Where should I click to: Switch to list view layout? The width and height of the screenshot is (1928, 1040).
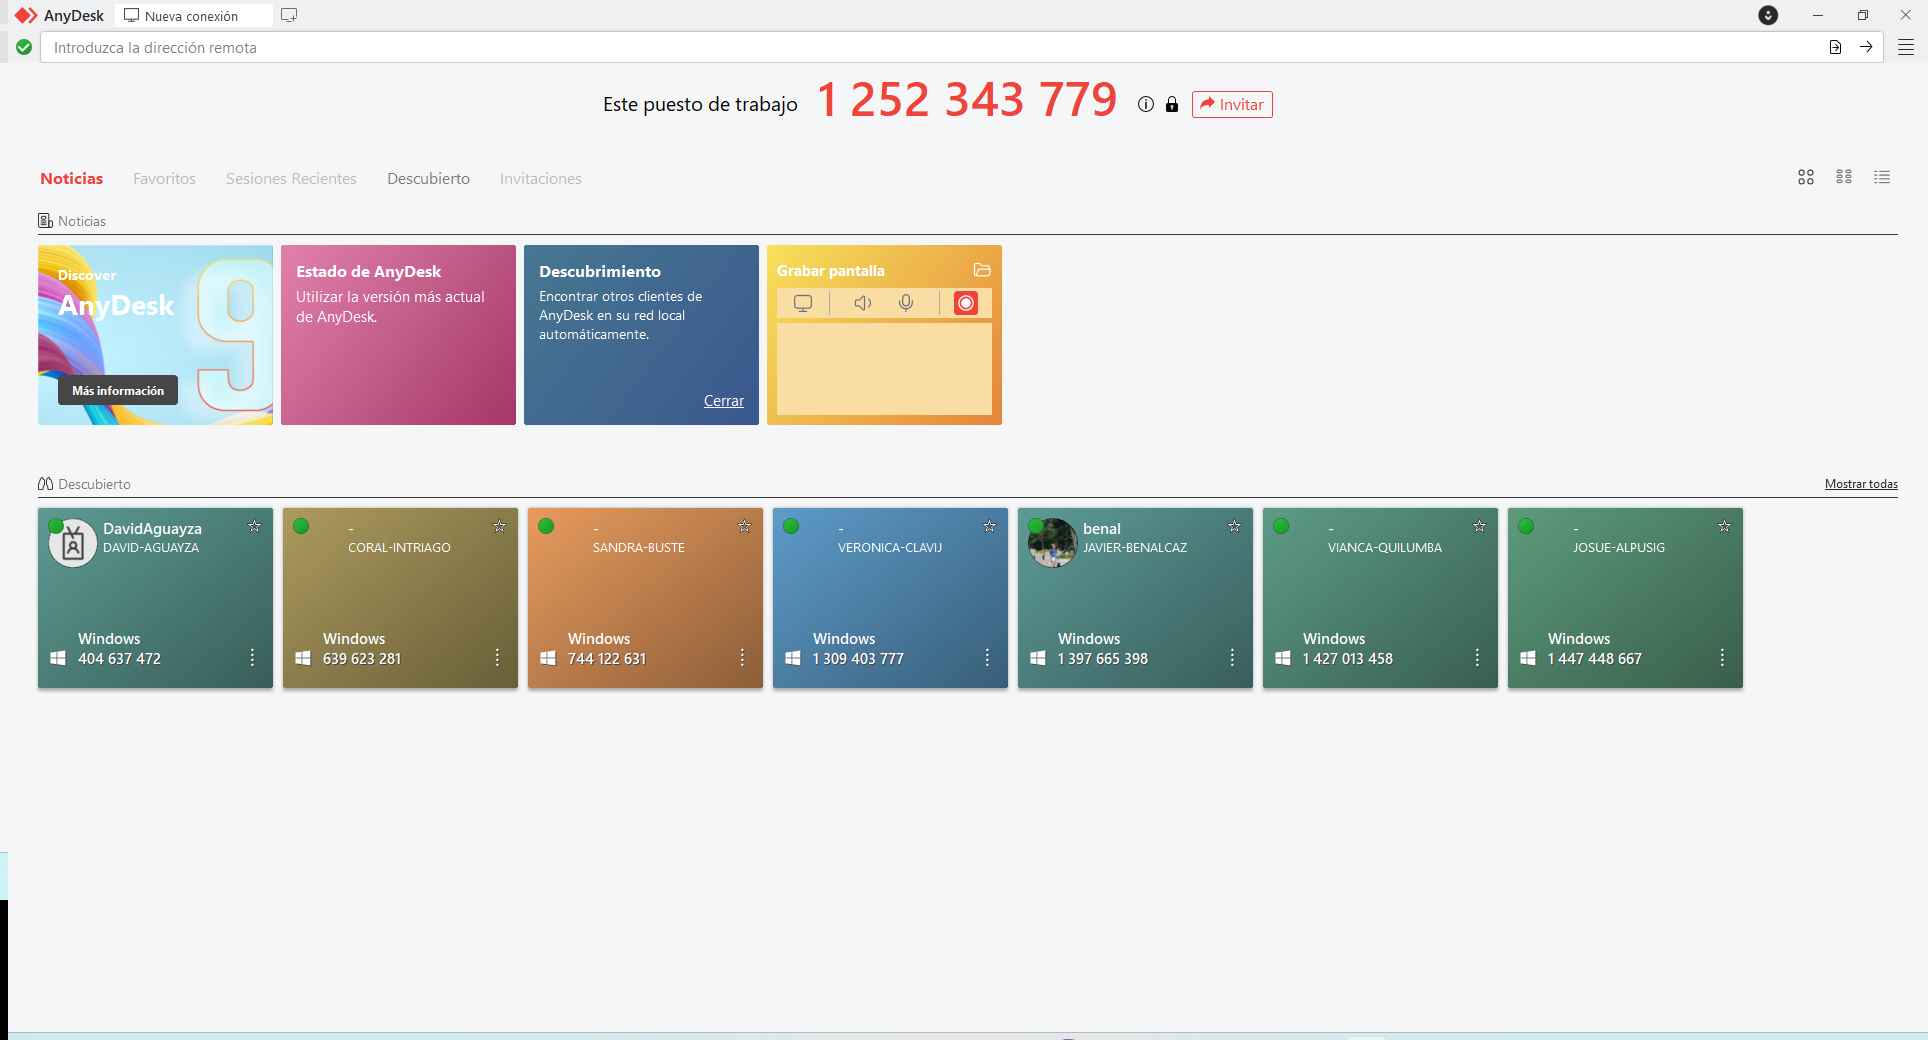1882,177
